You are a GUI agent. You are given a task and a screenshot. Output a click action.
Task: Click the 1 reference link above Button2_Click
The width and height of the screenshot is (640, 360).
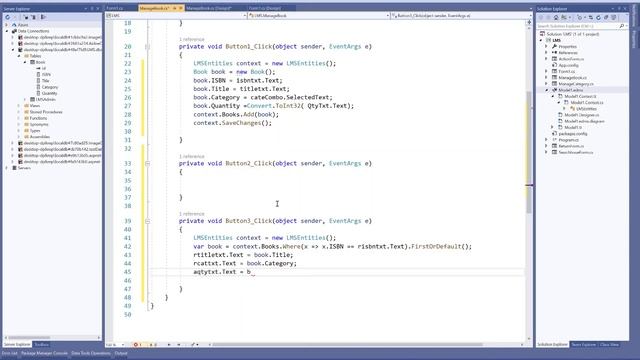(x=191, y=156)
